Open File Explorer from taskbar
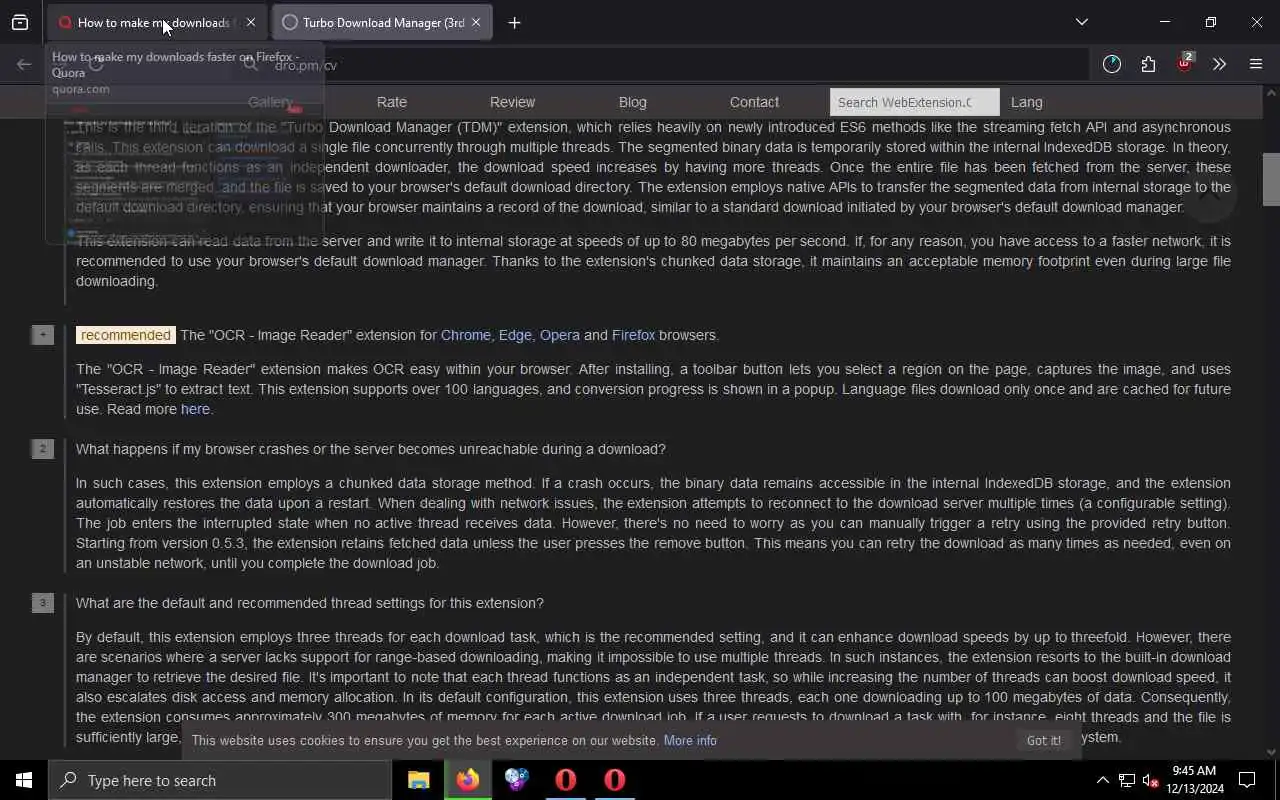Viewport: 1280px width, 800px height. tap(418, 780)
